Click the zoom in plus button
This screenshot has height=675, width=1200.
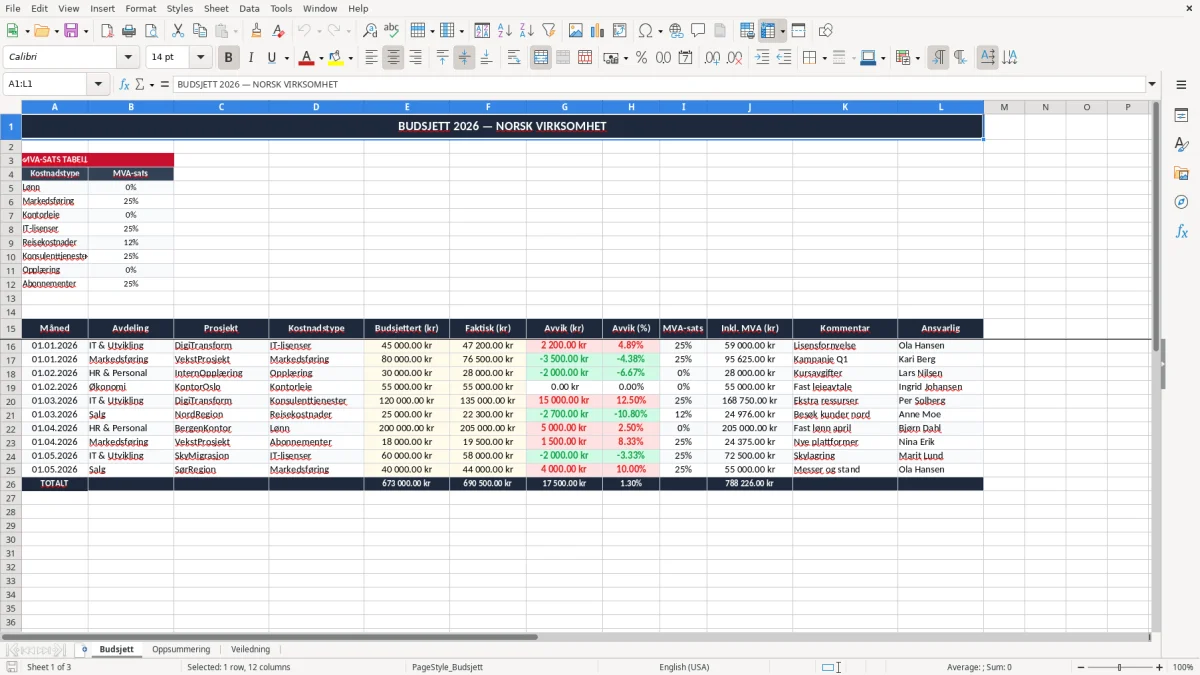(1160, 667)
